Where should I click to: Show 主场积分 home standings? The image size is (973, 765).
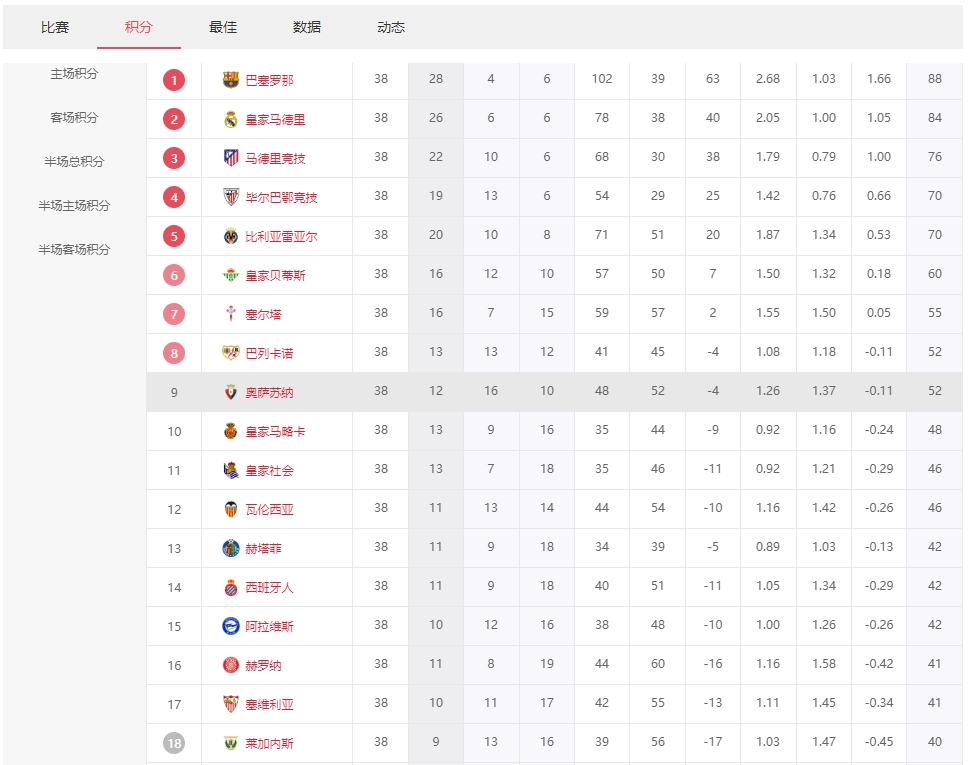[x=75, y=74]
